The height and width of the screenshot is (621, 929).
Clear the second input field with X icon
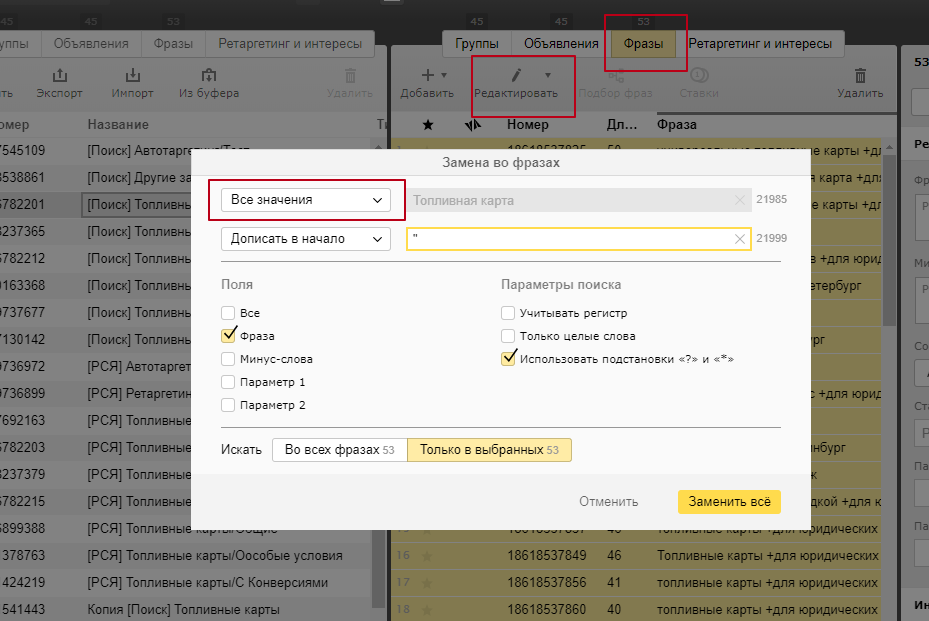click(x=740, y=239)
